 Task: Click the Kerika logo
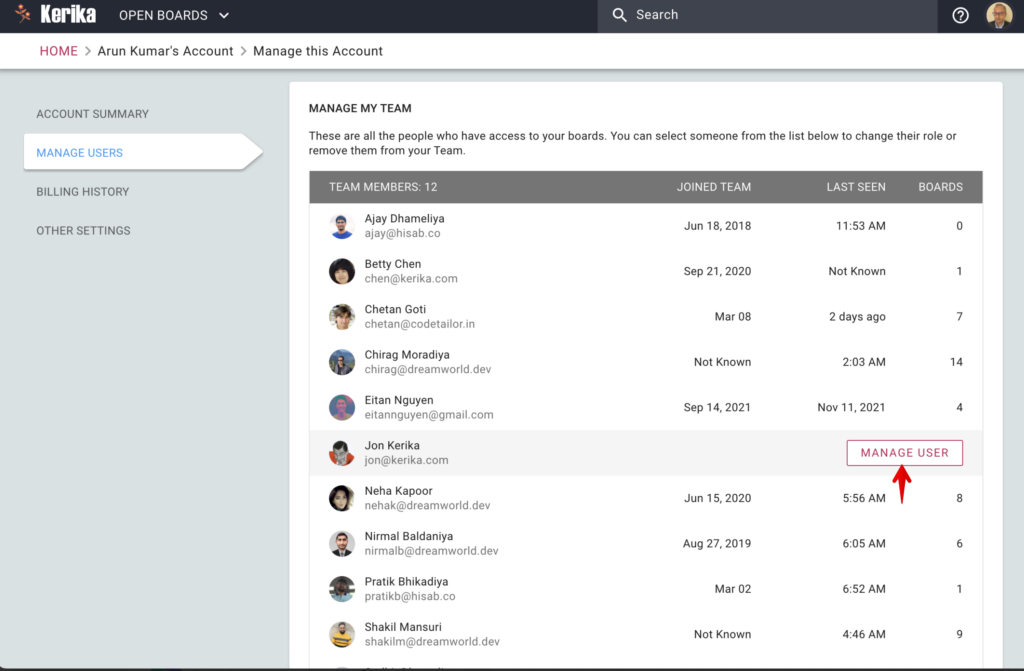[x=56, y=14]
